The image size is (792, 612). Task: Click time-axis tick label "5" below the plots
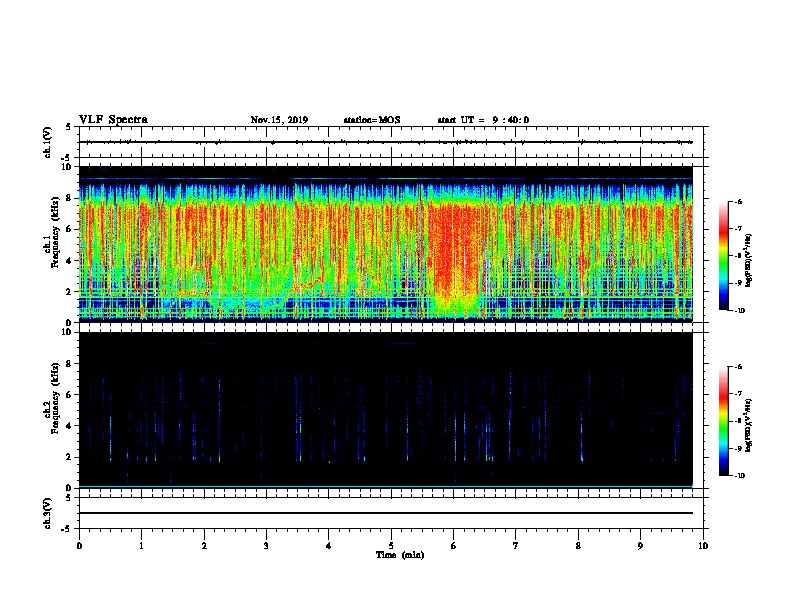click(x=391, y=546)
